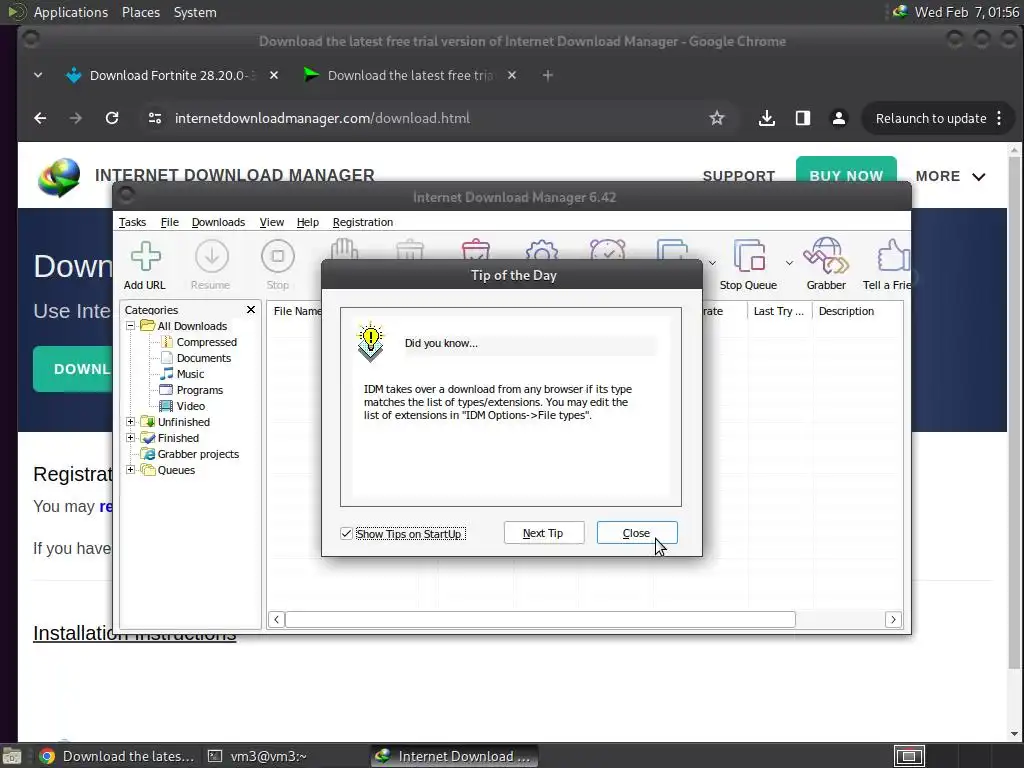Click the workspace switcher in bottom panel
Viewport: 1024px width, 768px height.
tap(909, 756)
